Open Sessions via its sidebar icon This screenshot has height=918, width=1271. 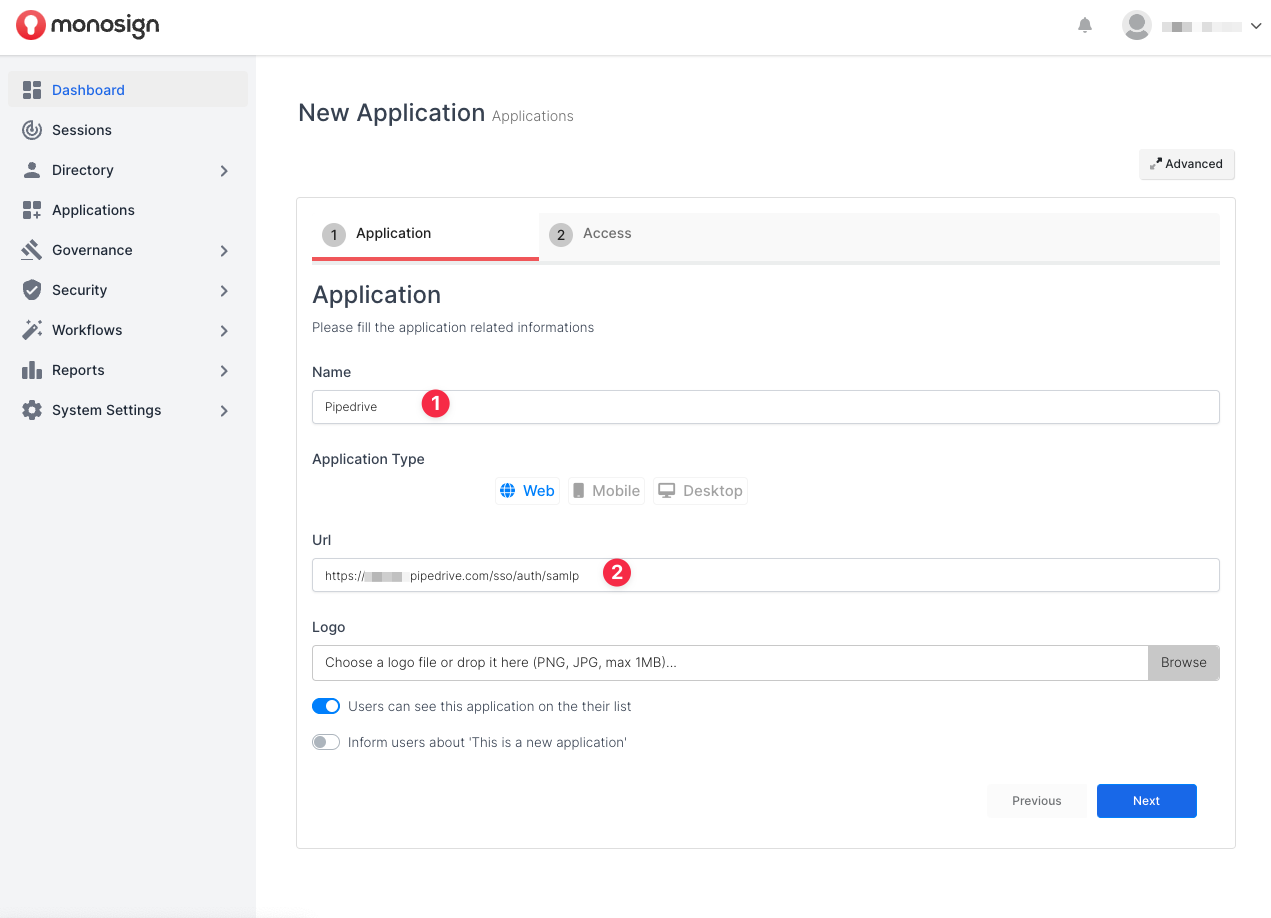point(32,130)
